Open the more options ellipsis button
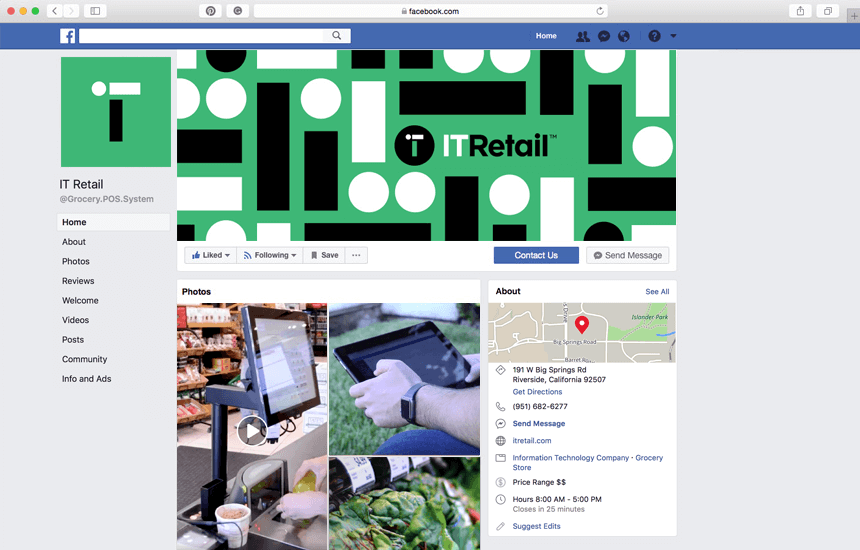Screen dimensions: 860x550 pyautogui.click(x=357, y=256)
